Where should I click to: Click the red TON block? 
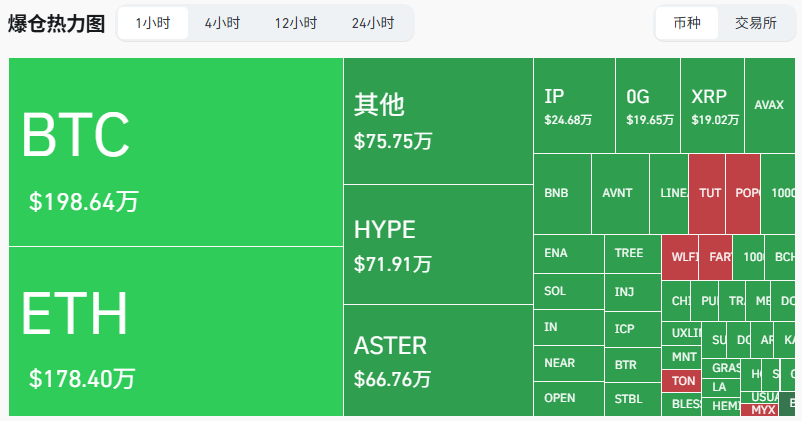pyautogui.click(x=683, y=381)
